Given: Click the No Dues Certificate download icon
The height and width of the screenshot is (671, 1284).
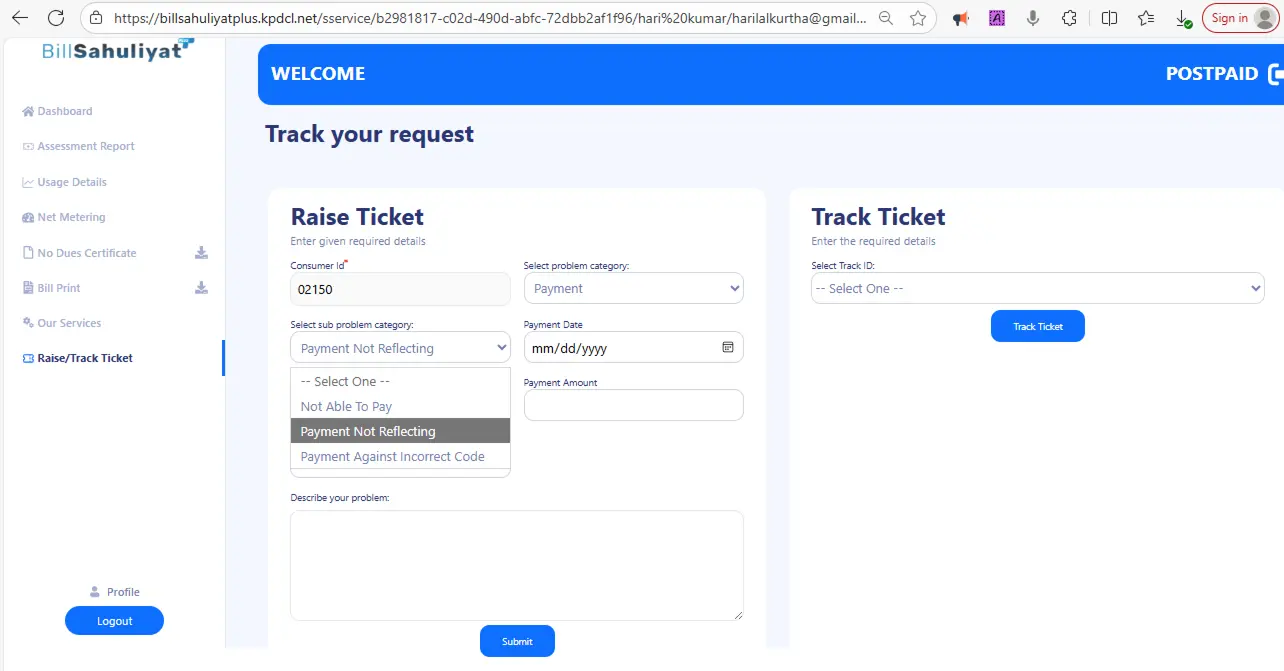Looking at the screenshot, I should [x=201, y=253].
